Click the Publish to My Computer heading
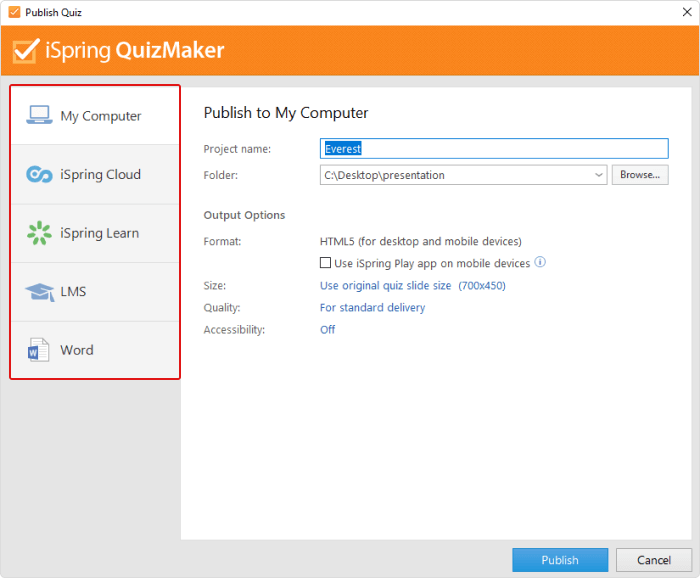Viewport: 700px width, 578px height. (x=286, y=113)
